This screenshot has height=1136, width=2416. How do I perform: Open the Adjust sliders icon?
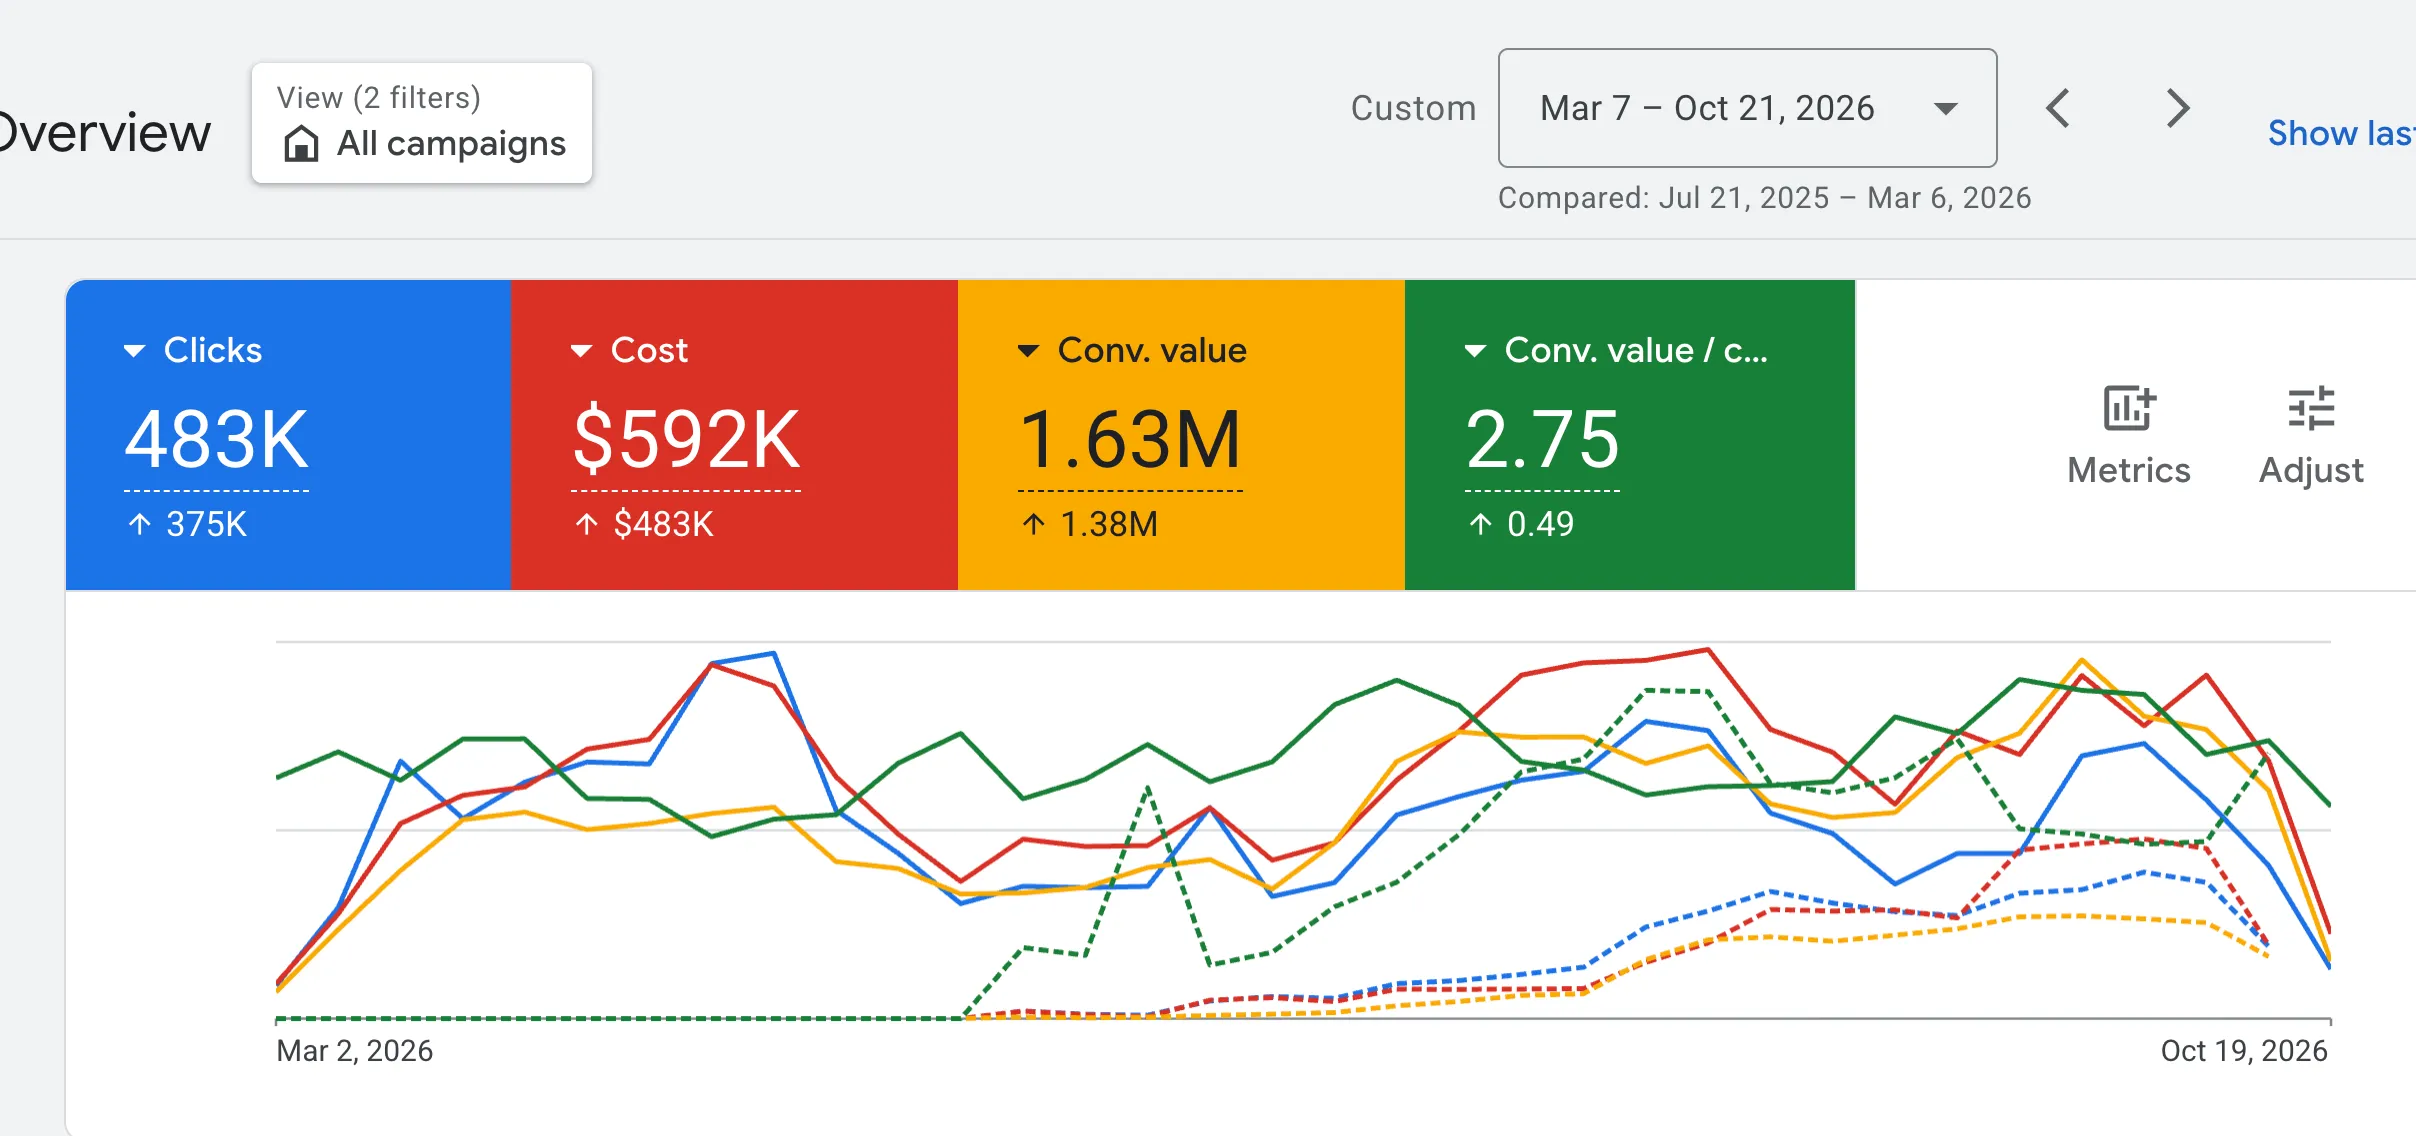point(2311,408)
